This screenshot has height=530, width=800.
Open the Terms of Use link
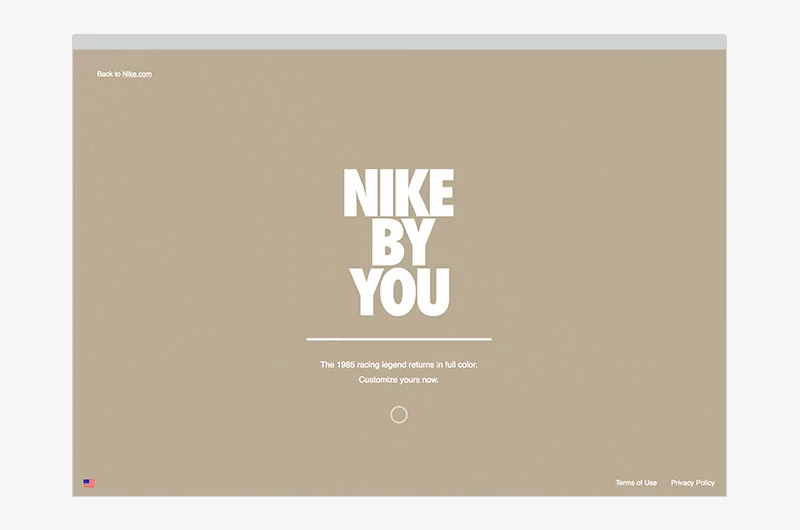click(636, 483)
